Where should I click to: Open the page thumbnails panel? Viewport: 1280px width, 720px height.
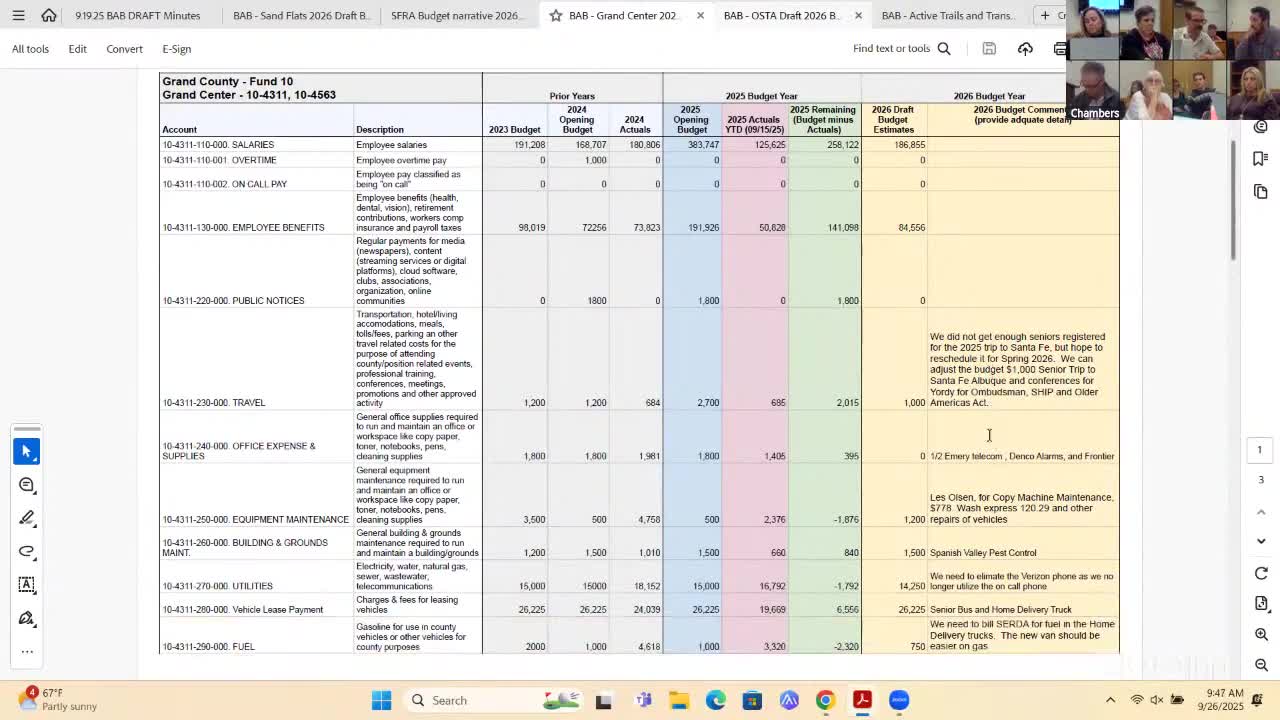click(1261, 191)
